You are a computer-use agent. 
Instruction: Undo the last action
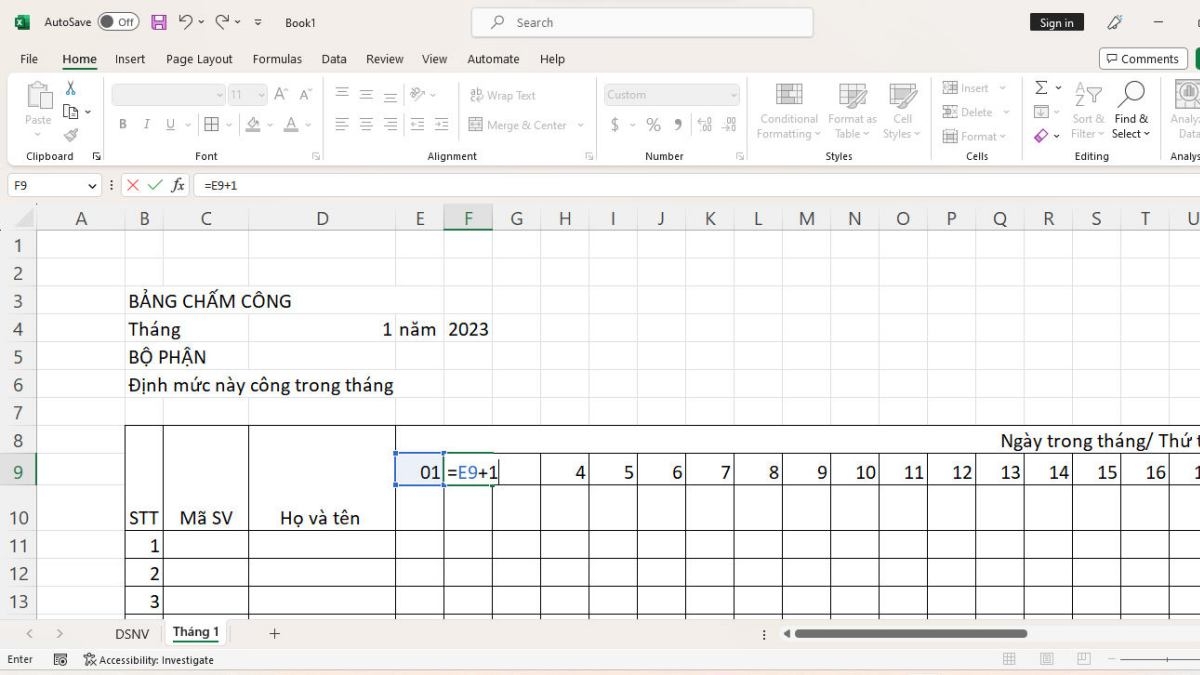[186, 22]
